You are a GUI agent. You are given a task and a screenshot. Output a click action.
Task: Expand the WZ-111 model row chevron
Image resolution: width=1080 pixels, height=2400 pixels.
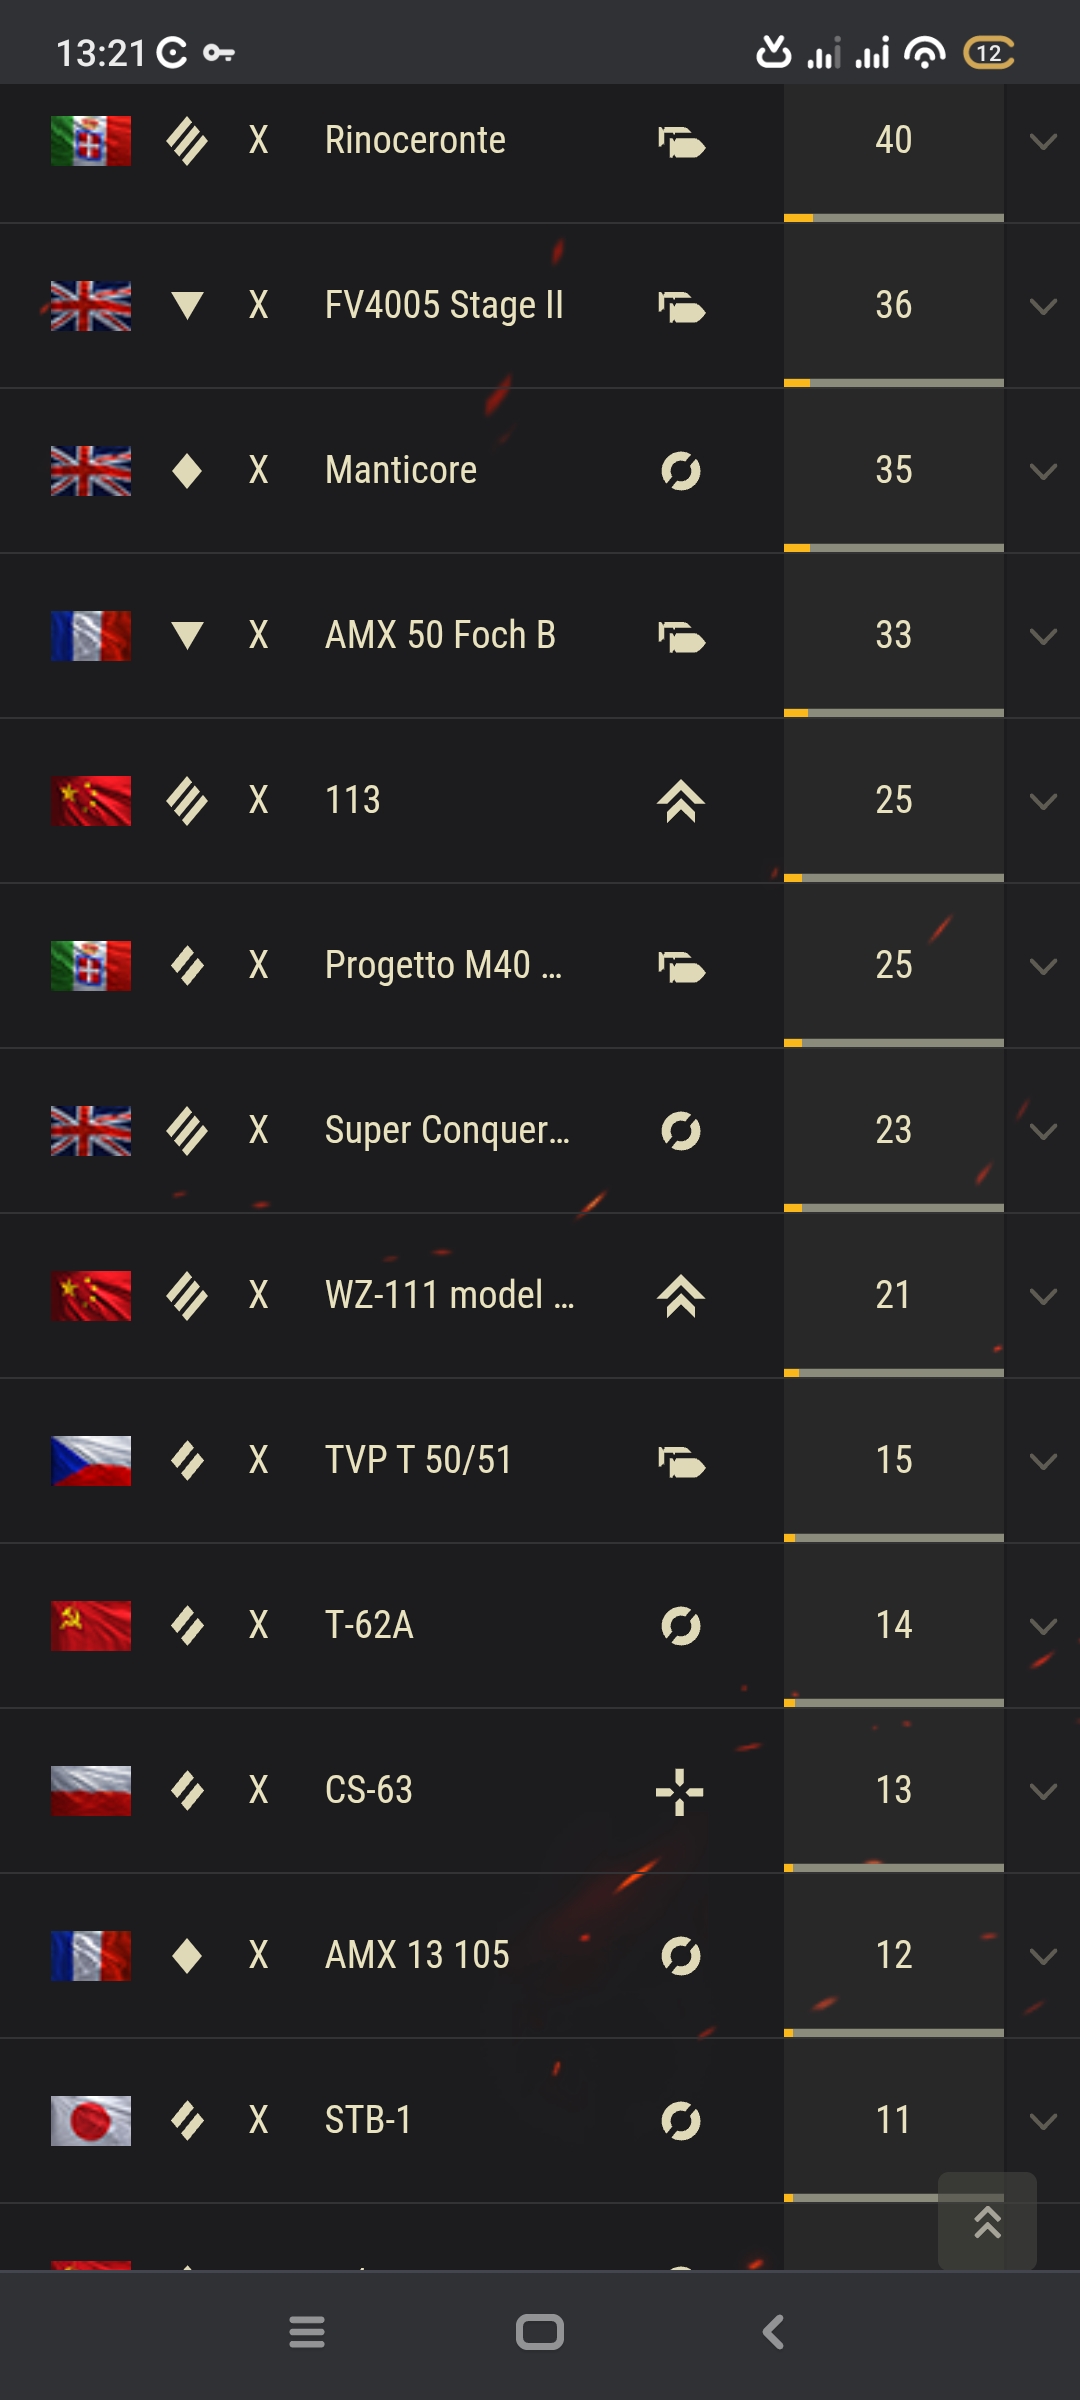pos(1043,1296)
